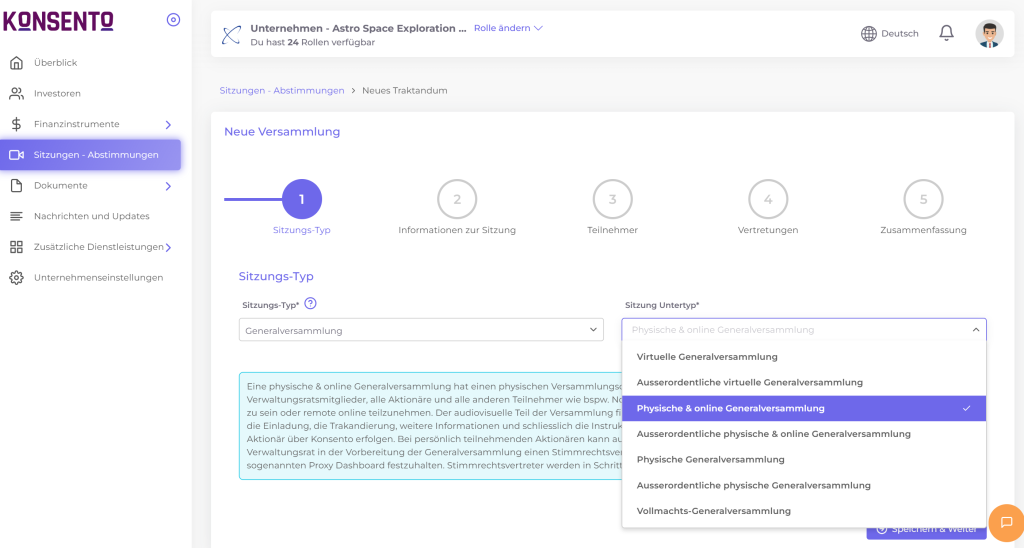Click the Investoren people icon
Image resolution: width=1024 pixels, height=548 pixels.
coord(16,93)
